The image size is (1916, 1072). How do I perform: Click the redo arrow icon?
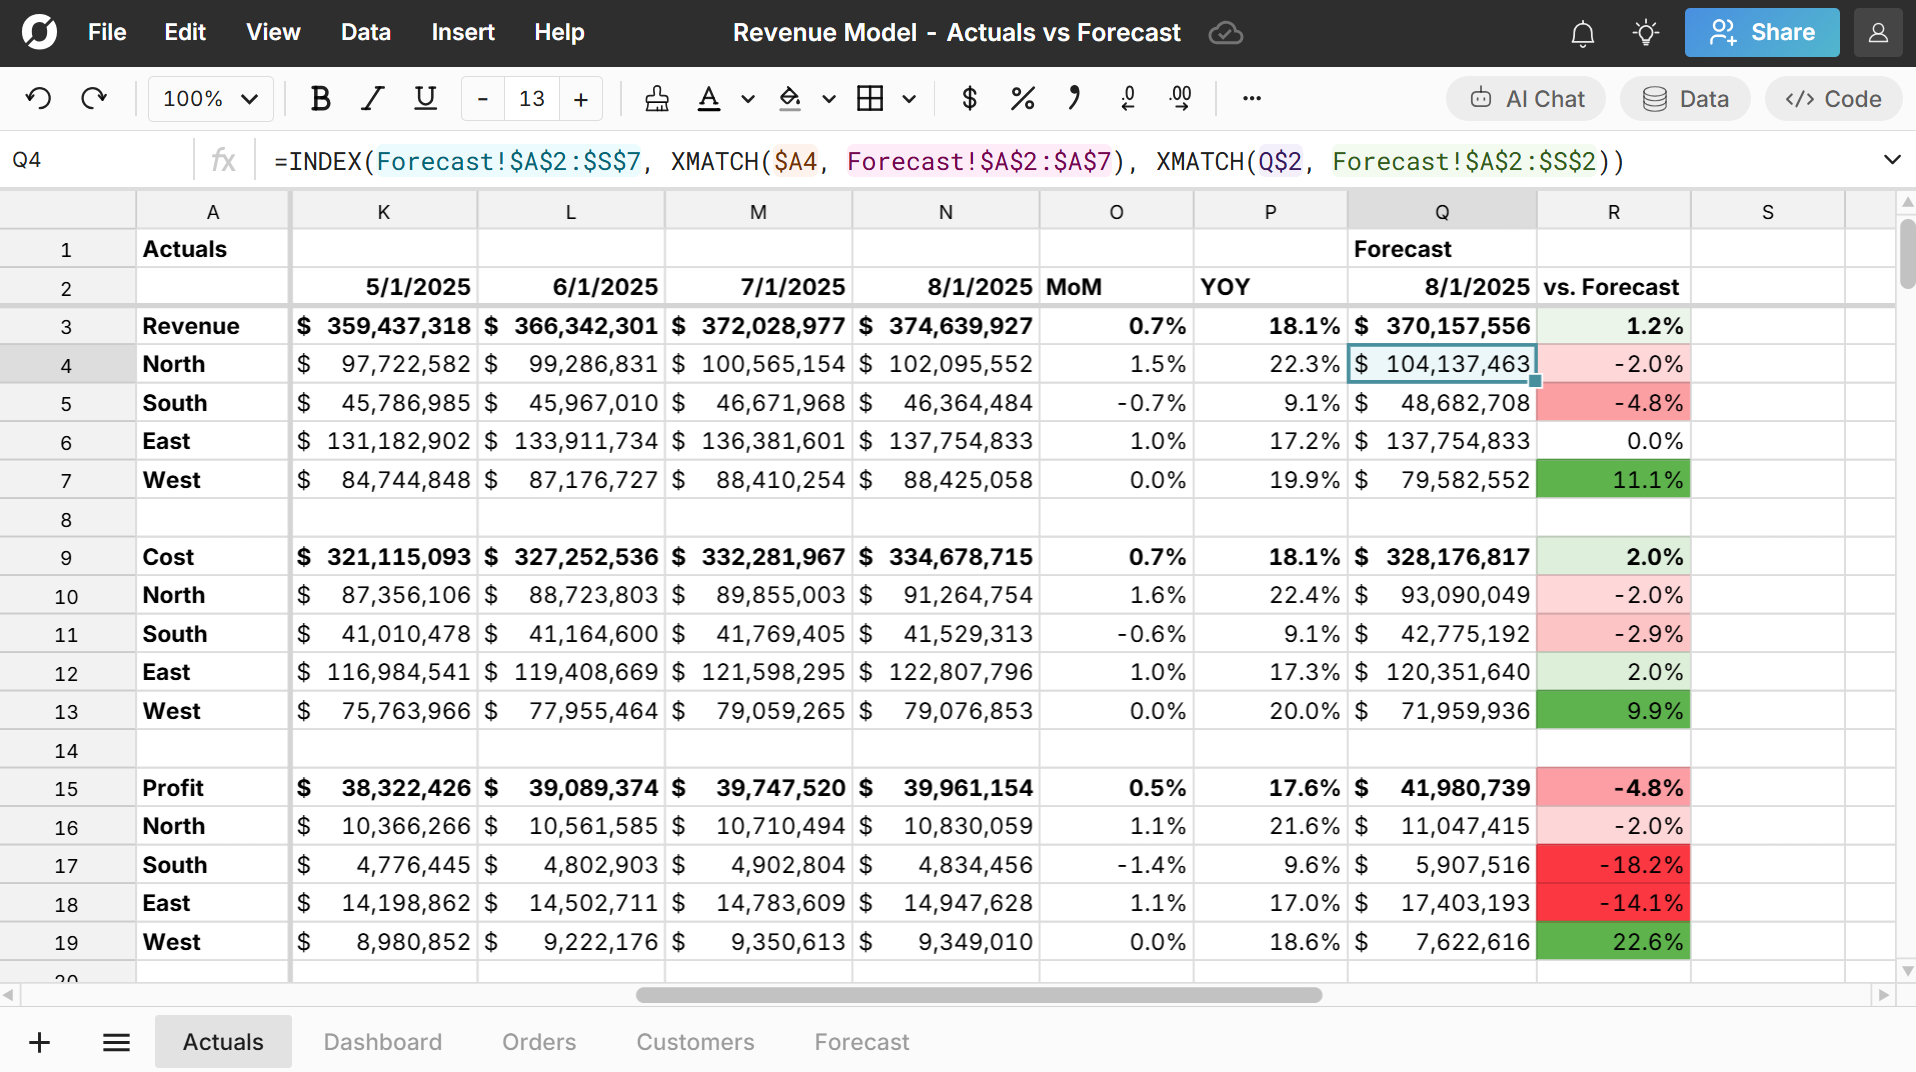click(x=94, y=98)
